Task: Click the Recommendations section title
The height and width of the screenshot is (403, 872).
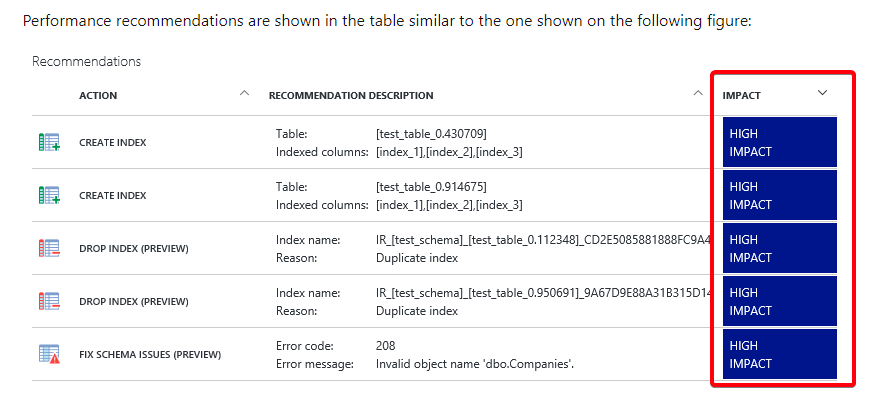Action: point(86,62)
